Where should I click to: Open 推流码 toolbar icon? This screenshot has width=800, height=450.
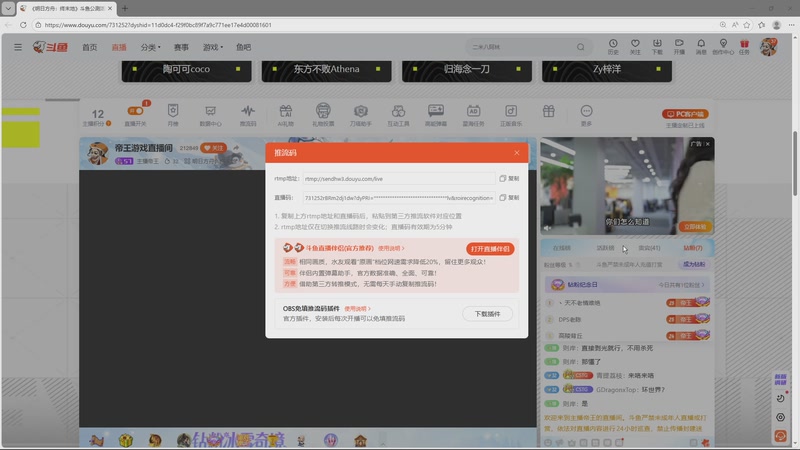click(248, 115)
